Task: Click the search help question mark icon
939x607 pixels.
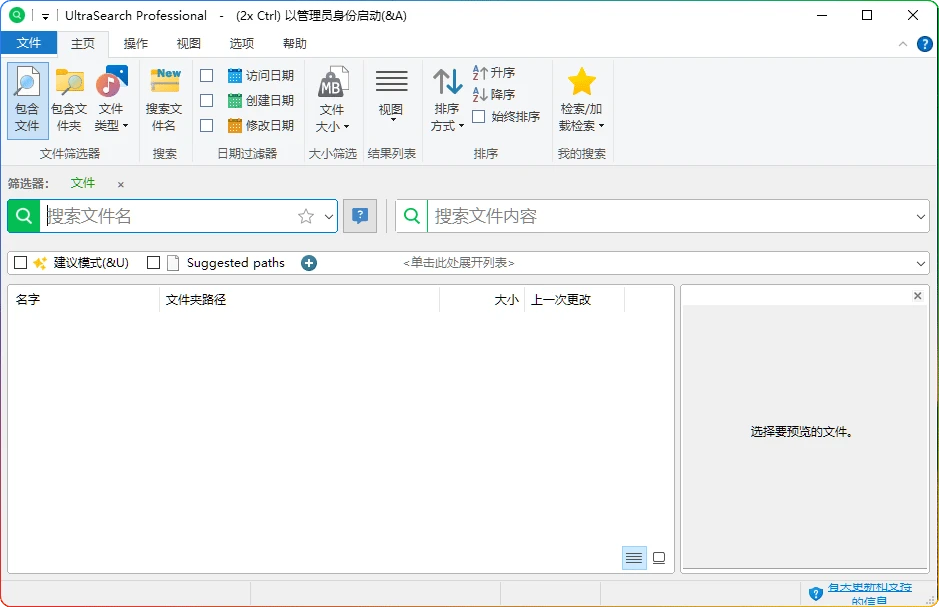Action: coord(360,216)
